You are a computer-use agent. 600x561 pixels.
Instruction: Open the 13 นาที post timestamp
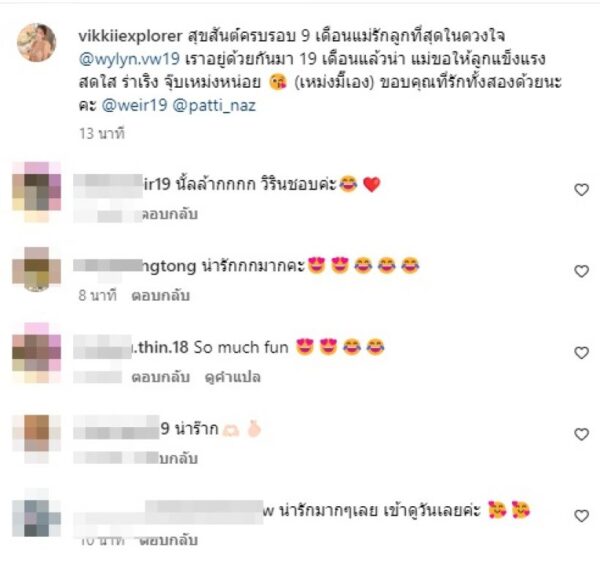click(102, 134)
